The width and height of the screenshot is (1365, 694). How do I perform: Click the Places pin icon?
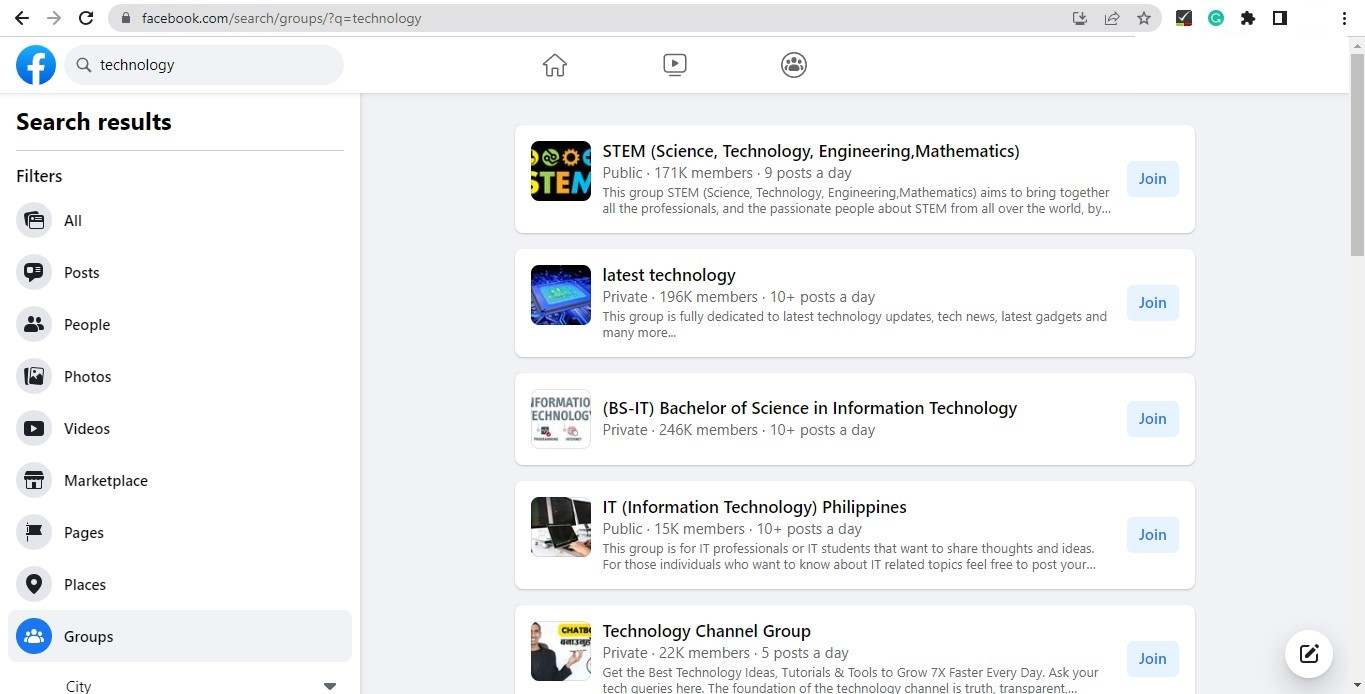(x=34, y=585)
